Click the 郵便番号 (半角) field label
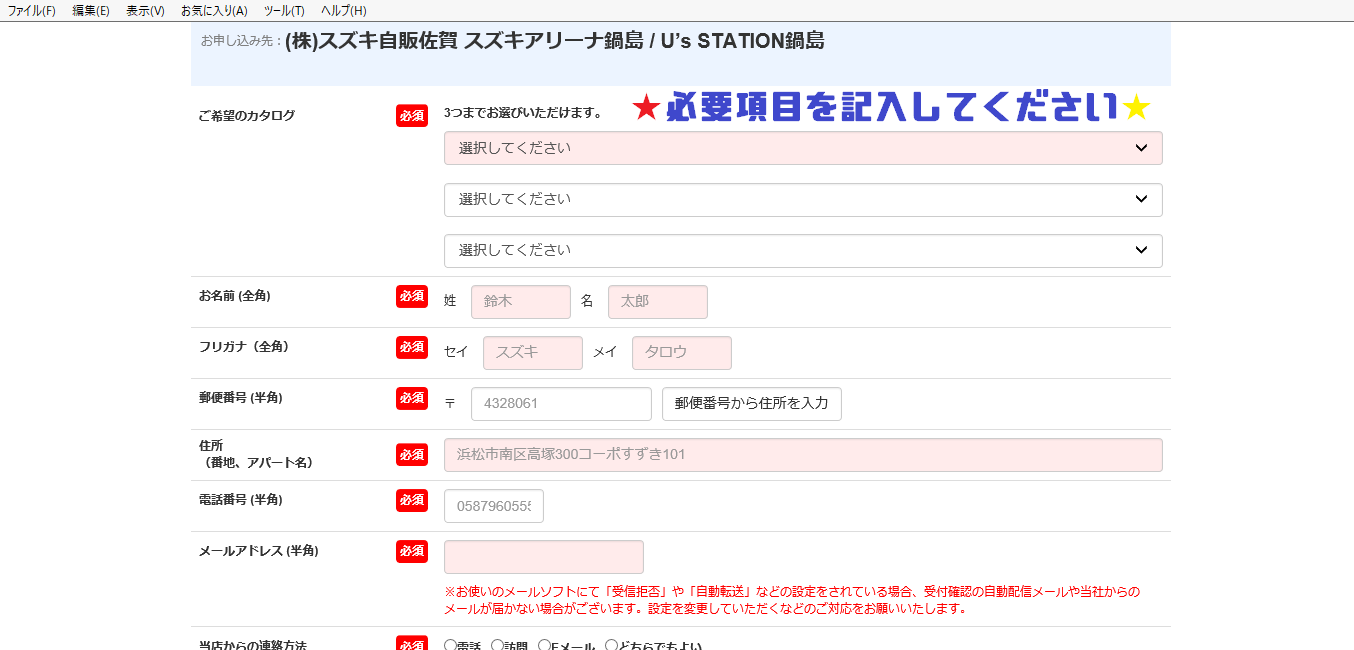Screen dimensions: 1354x650 [x=241, y=398]
